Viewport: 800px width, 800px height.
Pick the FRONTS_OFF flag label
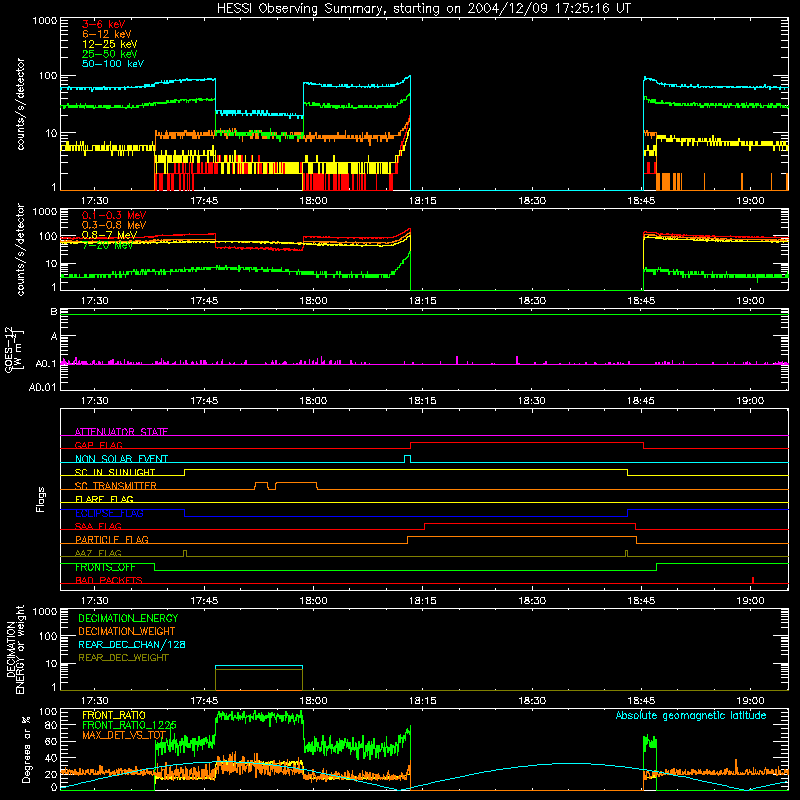pos(105,567)
